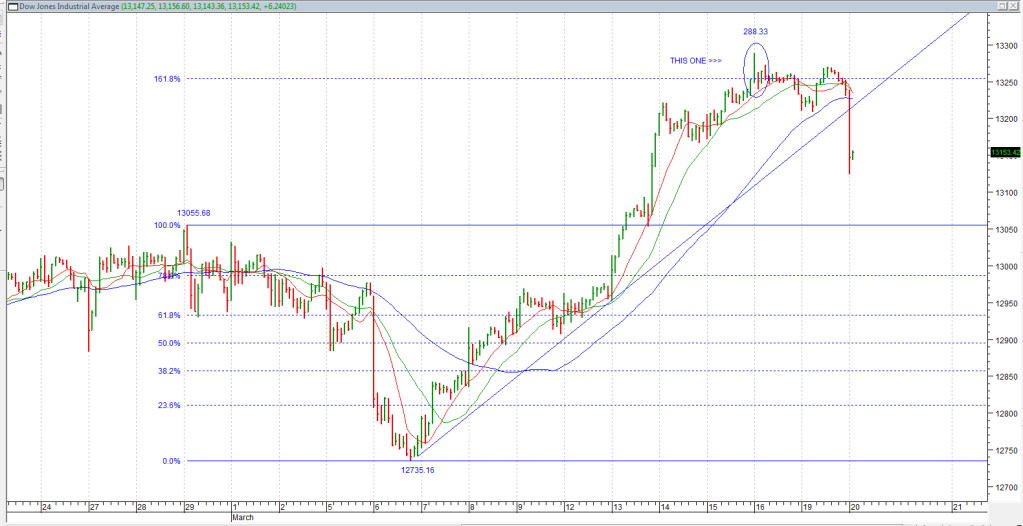Click the 13300 price axis label
Viewport: 1023px width, 526px height.
1005,46
